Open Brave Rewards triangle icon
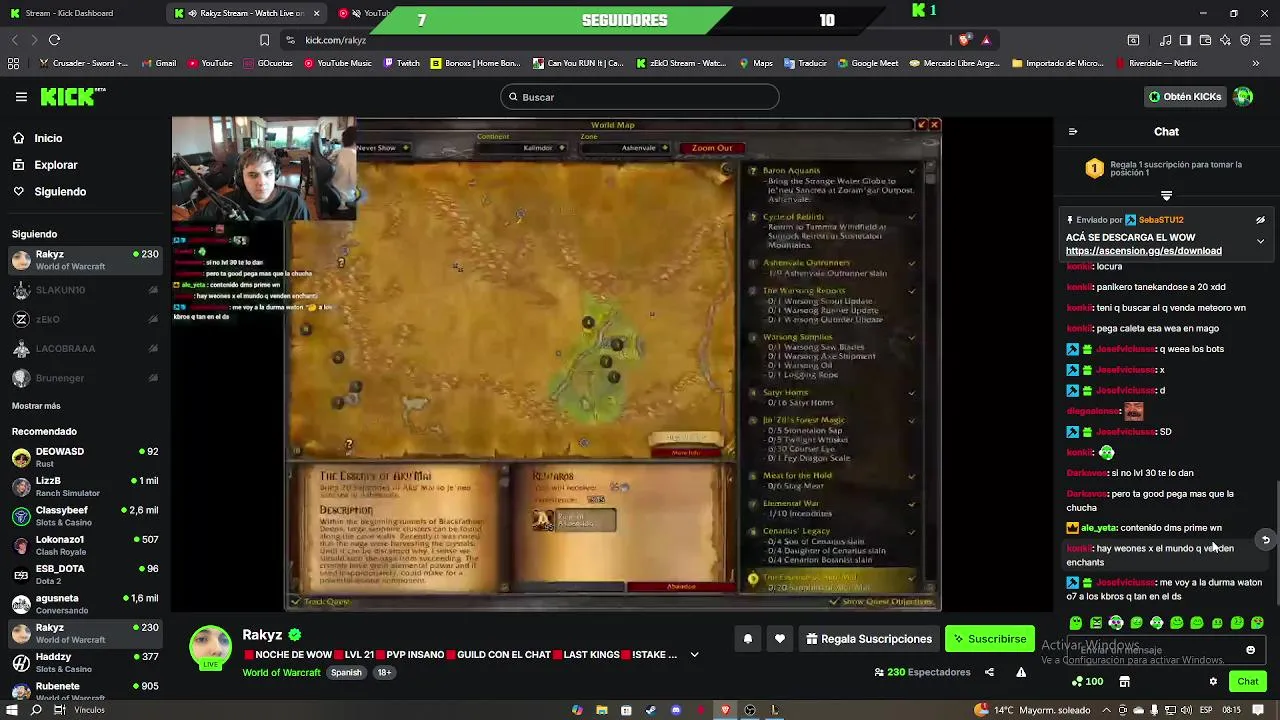 click(986, 40)
